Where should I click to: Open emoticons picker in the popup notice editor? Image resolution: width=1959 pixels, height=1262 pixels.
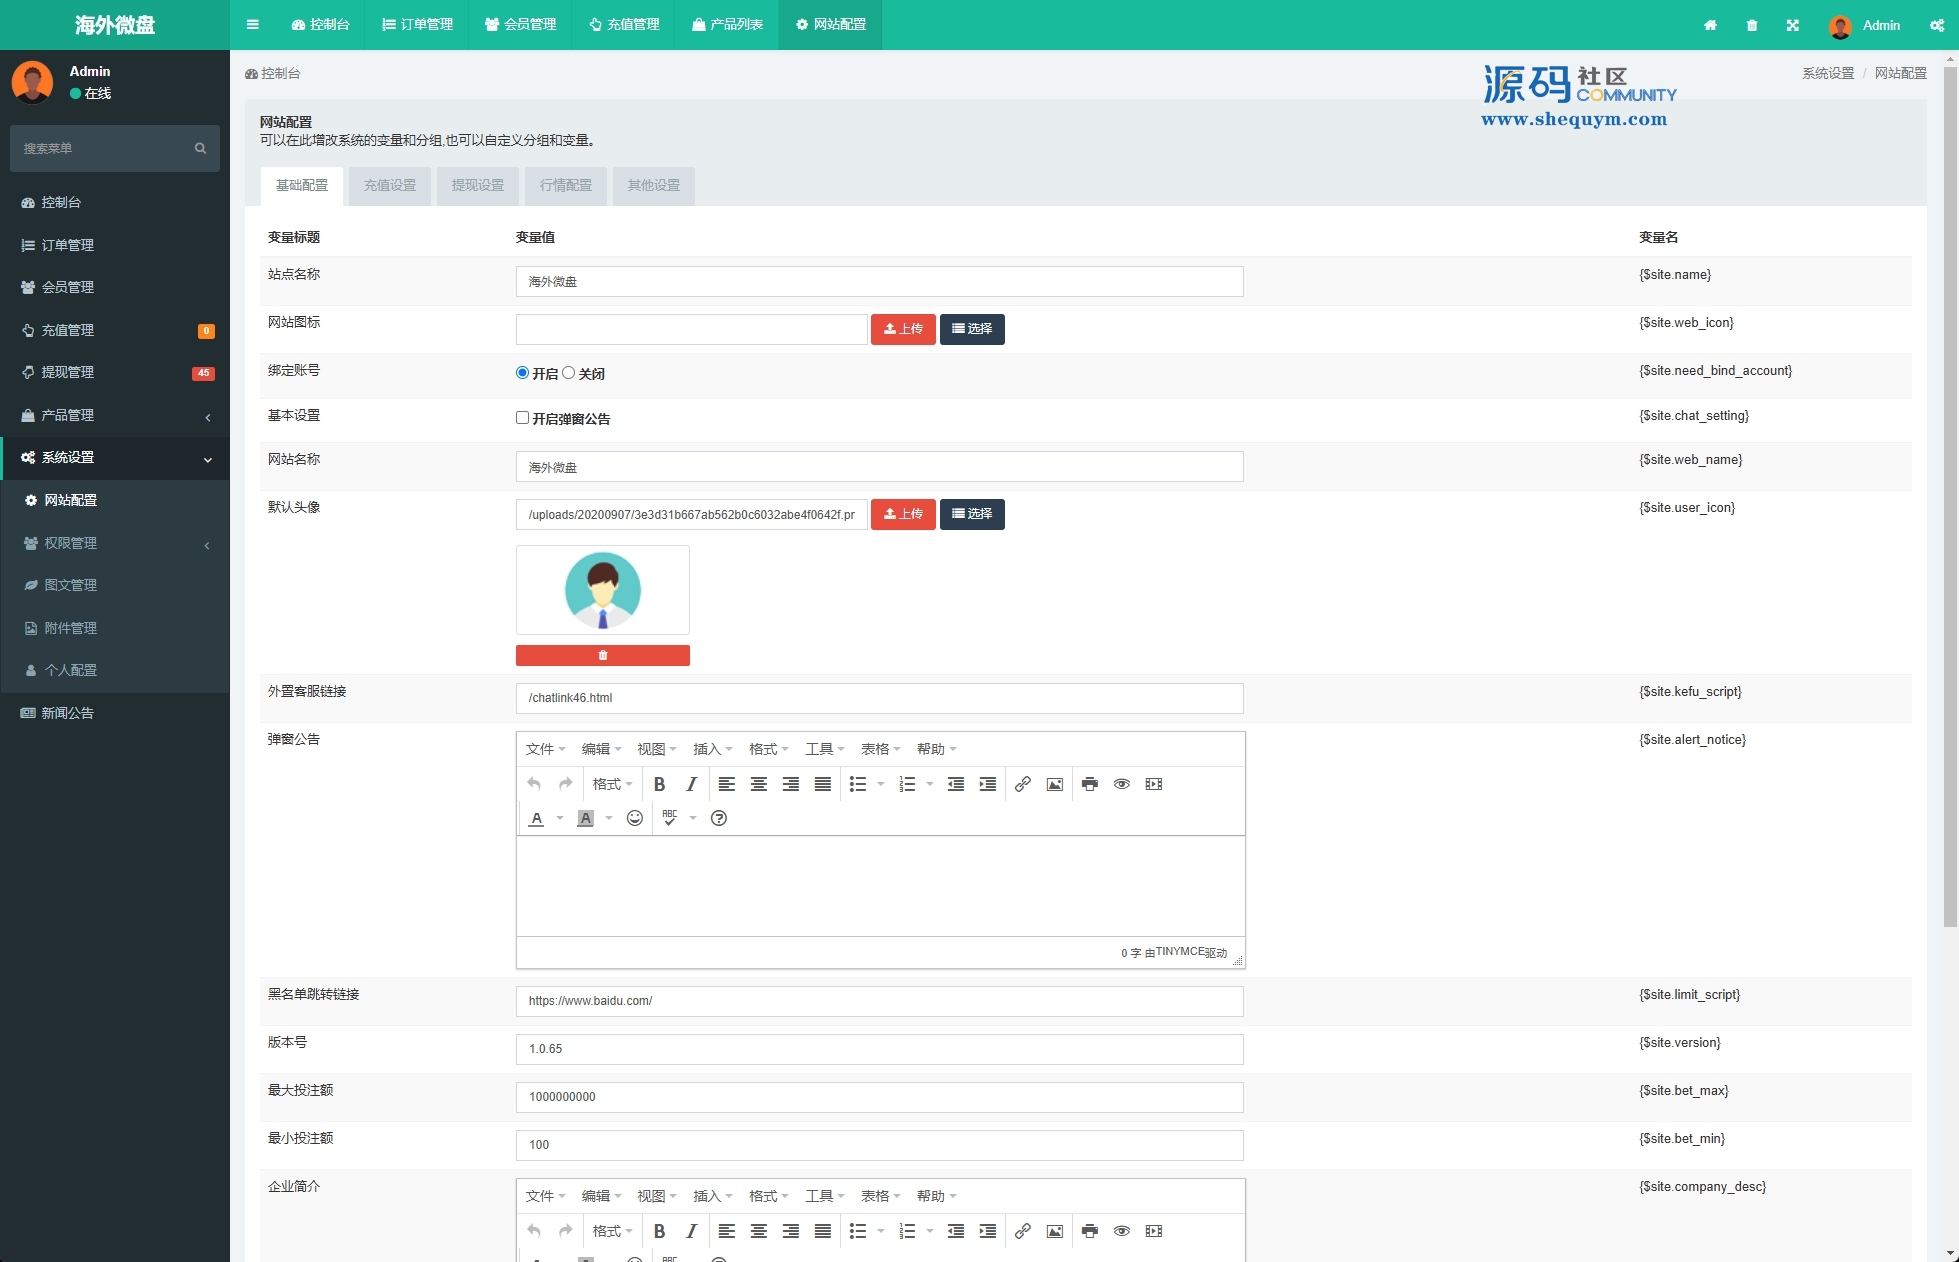pos(634,818)
